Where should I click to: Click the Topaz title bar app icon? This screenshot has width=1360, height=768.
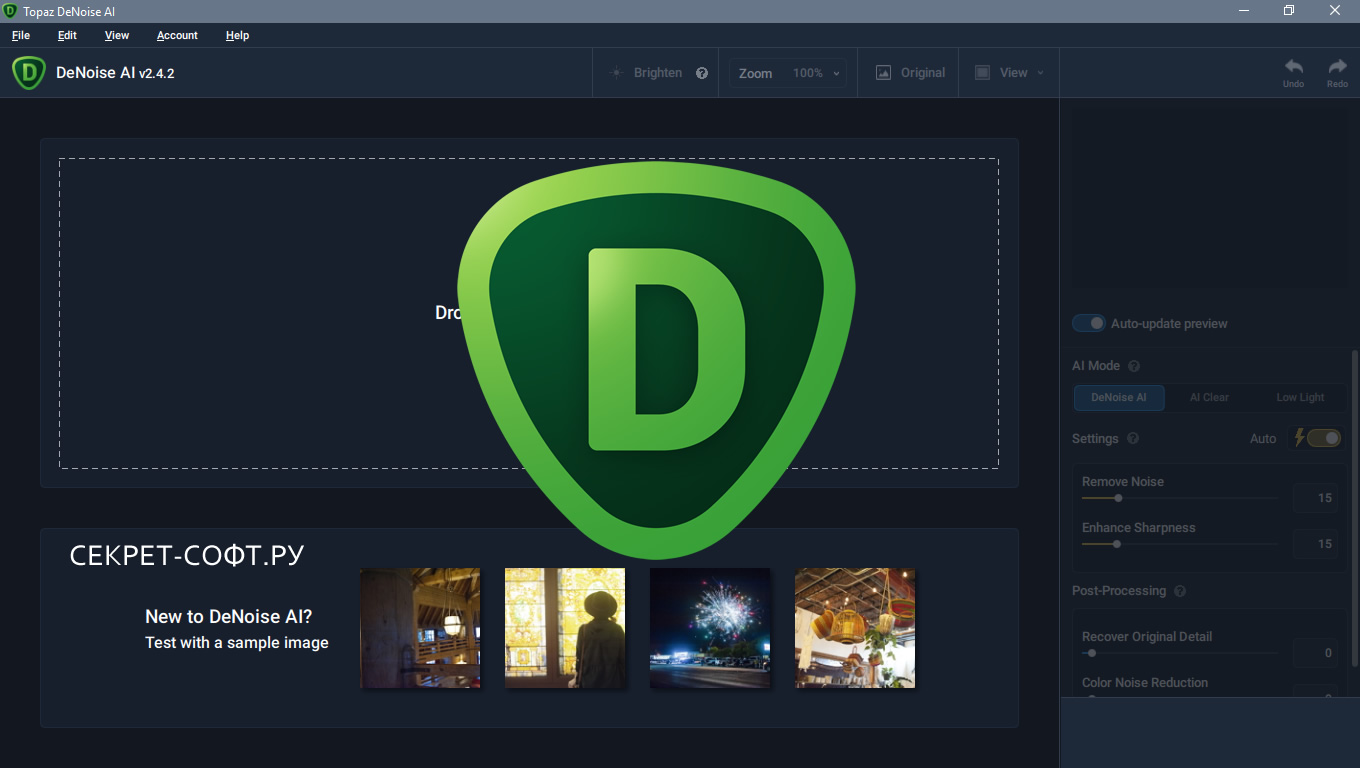point(10,11)
